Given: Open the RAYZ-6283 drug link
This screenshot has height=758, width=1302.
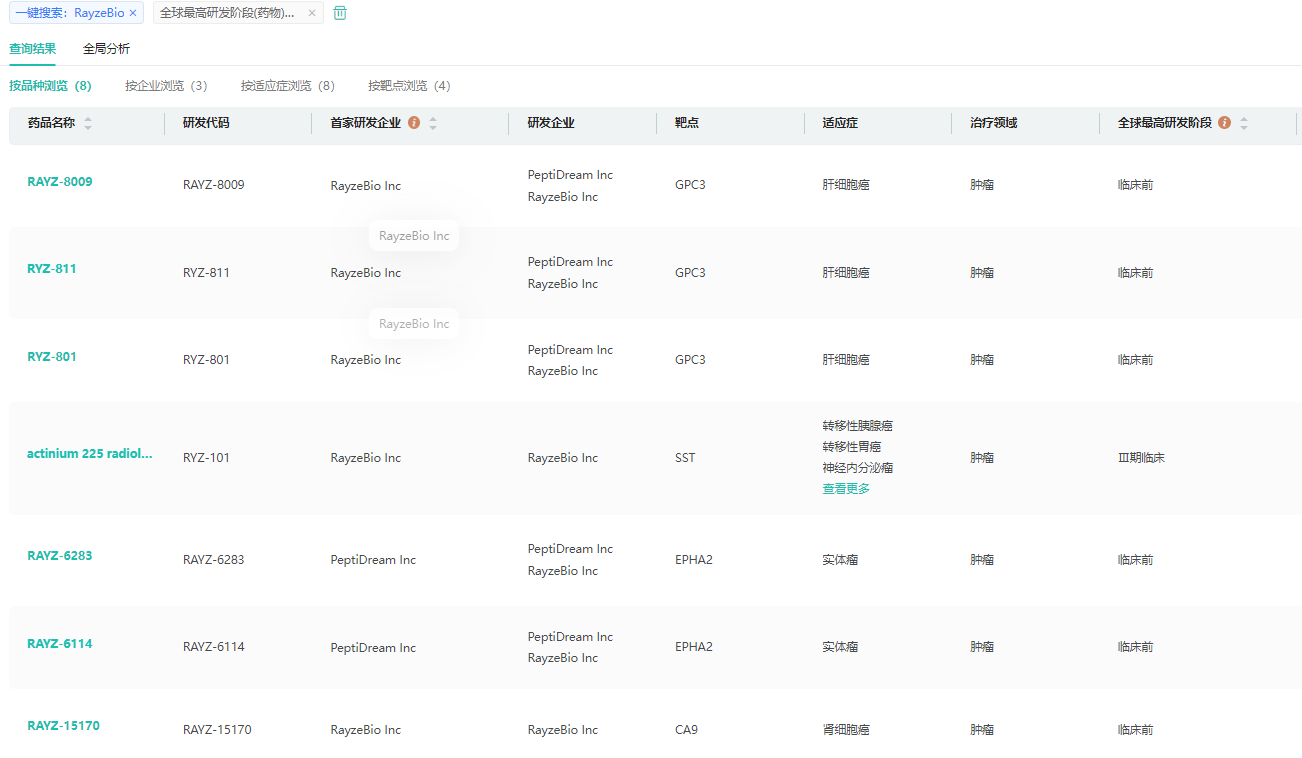Looking at the screenshot, I should [x=60, y=556].
